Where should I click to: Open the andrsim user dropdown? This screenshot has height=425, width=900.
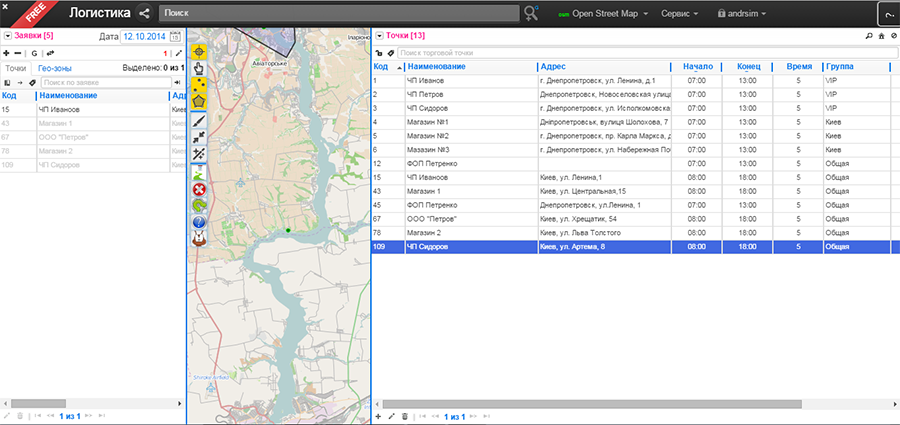coord(742,13)
